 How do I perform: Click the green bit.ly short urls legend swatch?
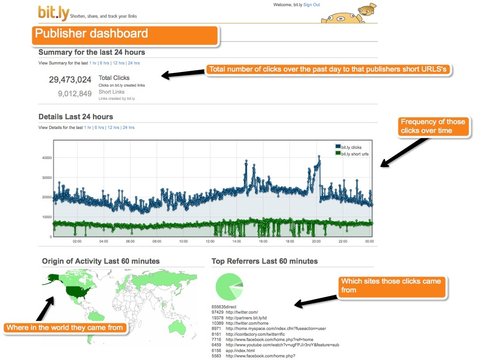point(338,153)
